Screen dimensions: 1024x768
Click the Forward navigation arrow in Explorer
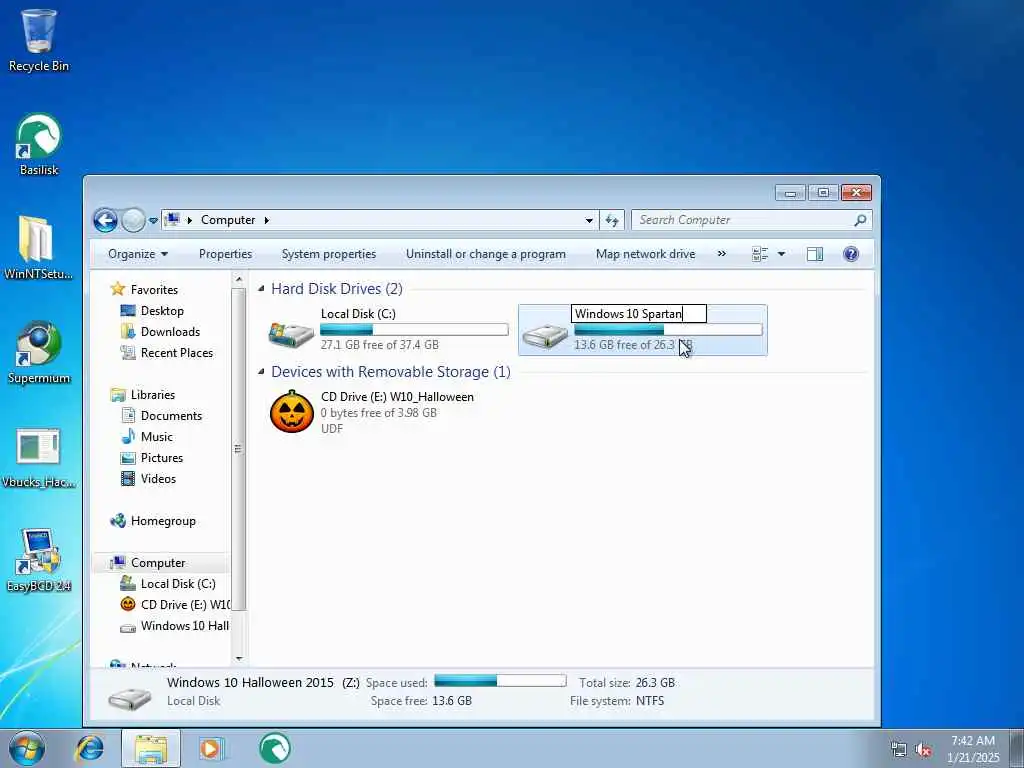(x=133, y=221)
